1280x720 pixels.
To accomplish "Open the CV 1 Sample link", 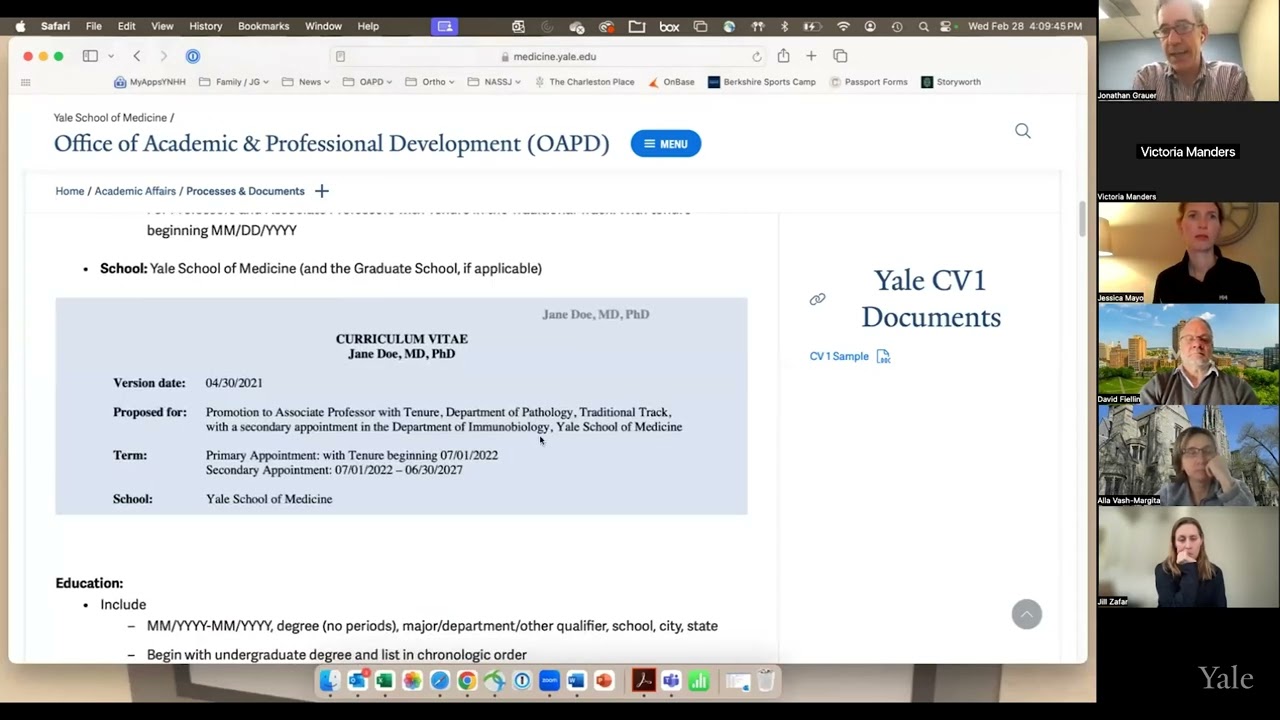I will [838, 356].
